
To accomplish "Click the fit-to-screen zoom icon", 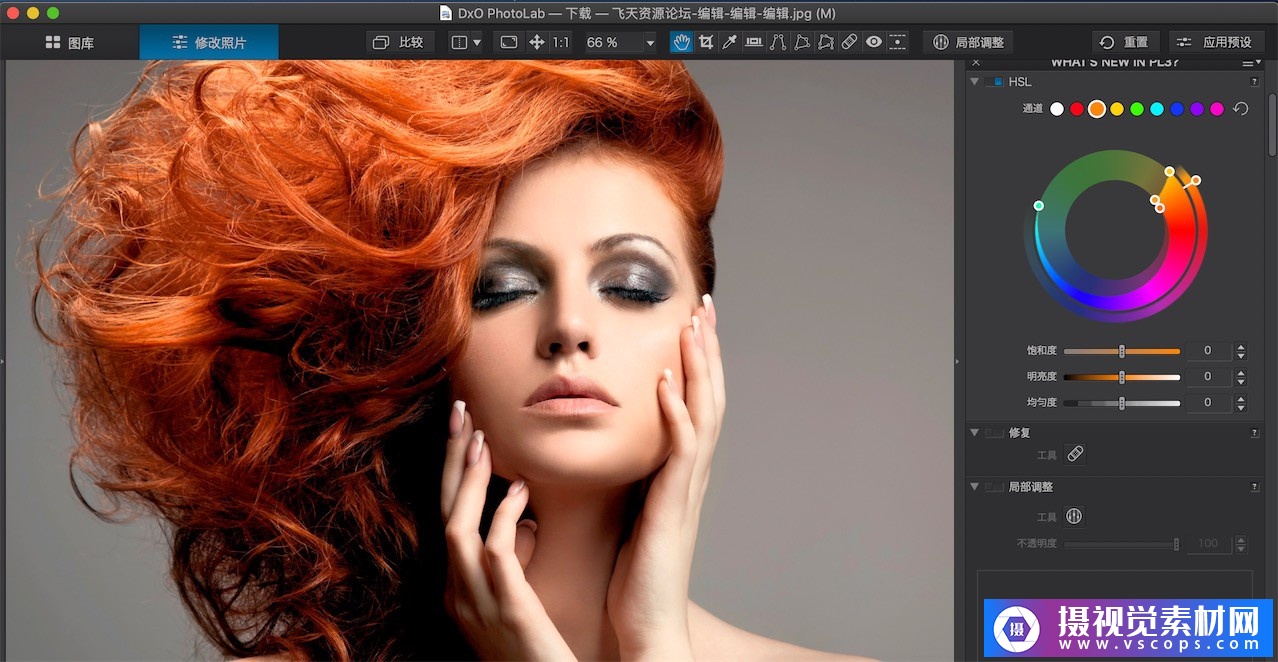I will pos(509,42).
